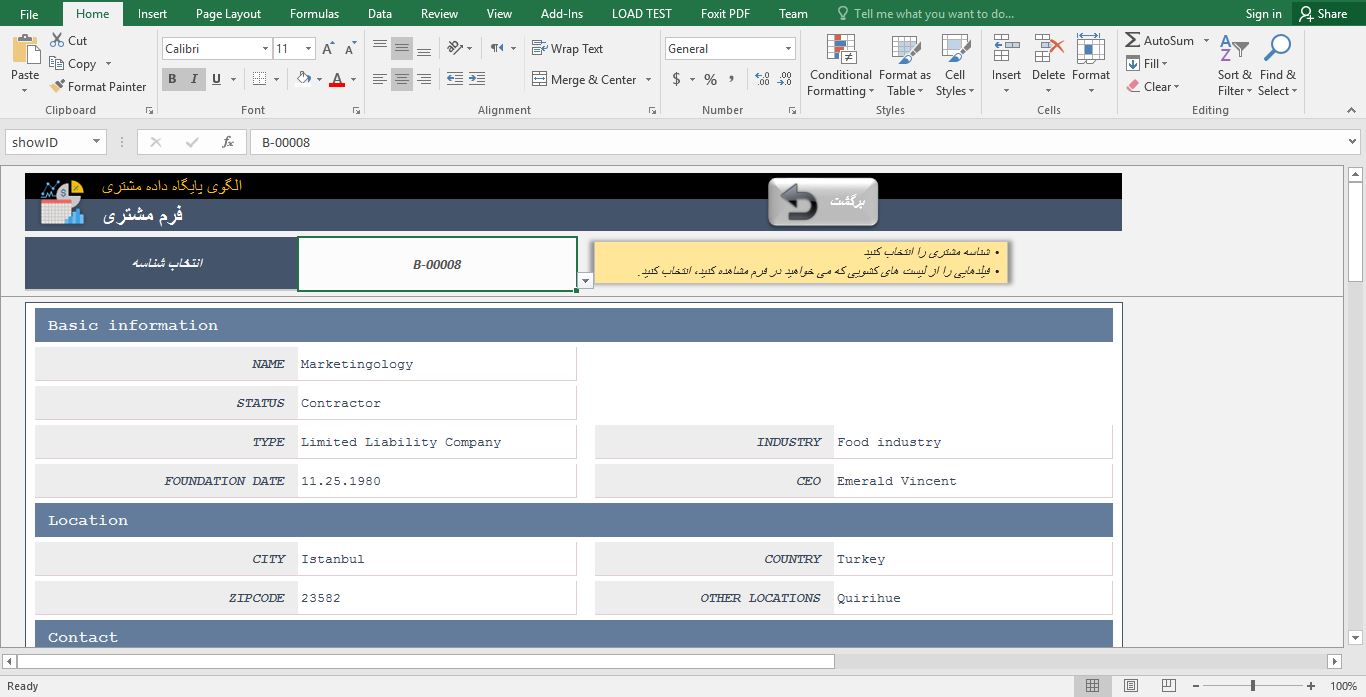Click the Paste clipboard icon
The image size is (1366, 697).
click(25, 50)
